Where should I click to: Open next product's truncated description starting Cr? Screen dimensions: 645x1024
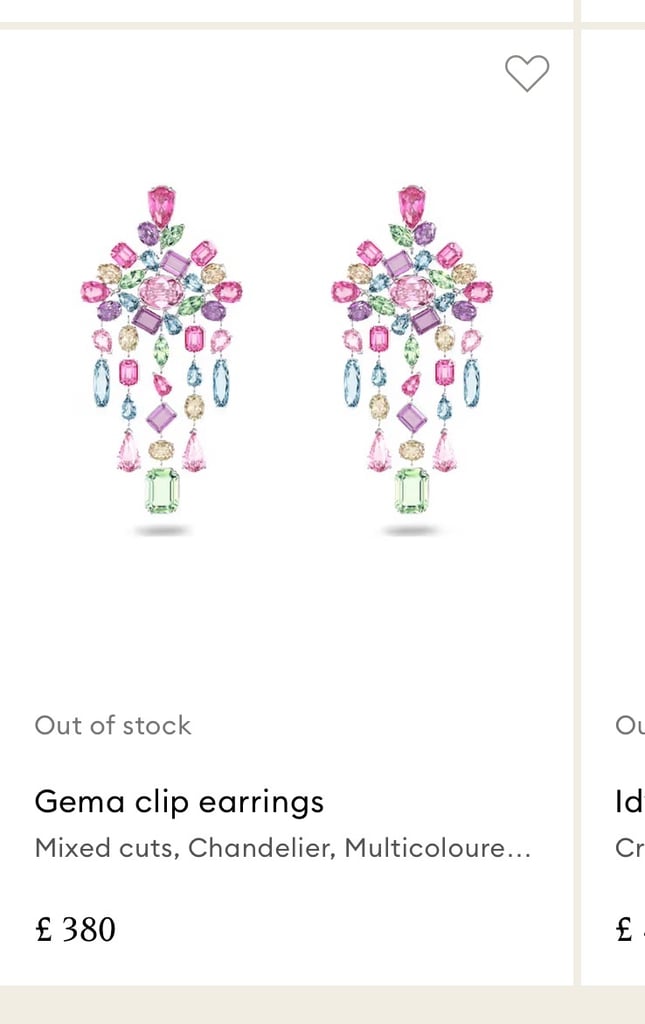point(630,848)
